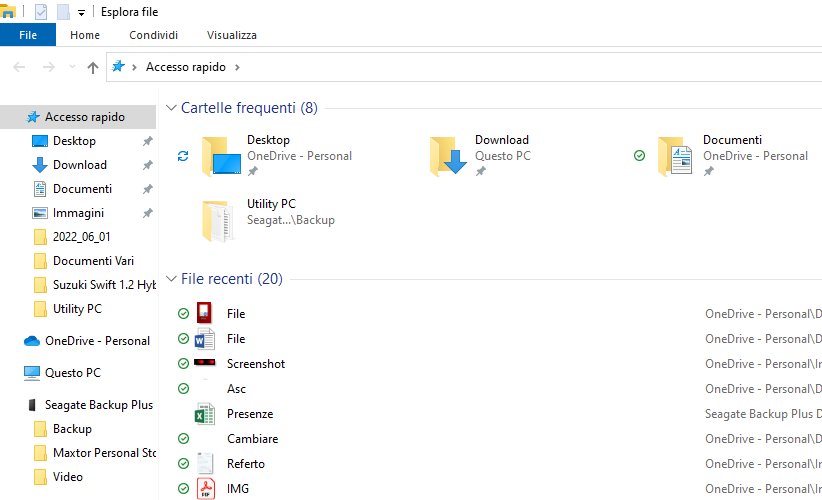The height and width of the screenshot is (500, 822).
Task: Open the Desktop folder under Cartelle frequenti
Action: tap(221, 156)
